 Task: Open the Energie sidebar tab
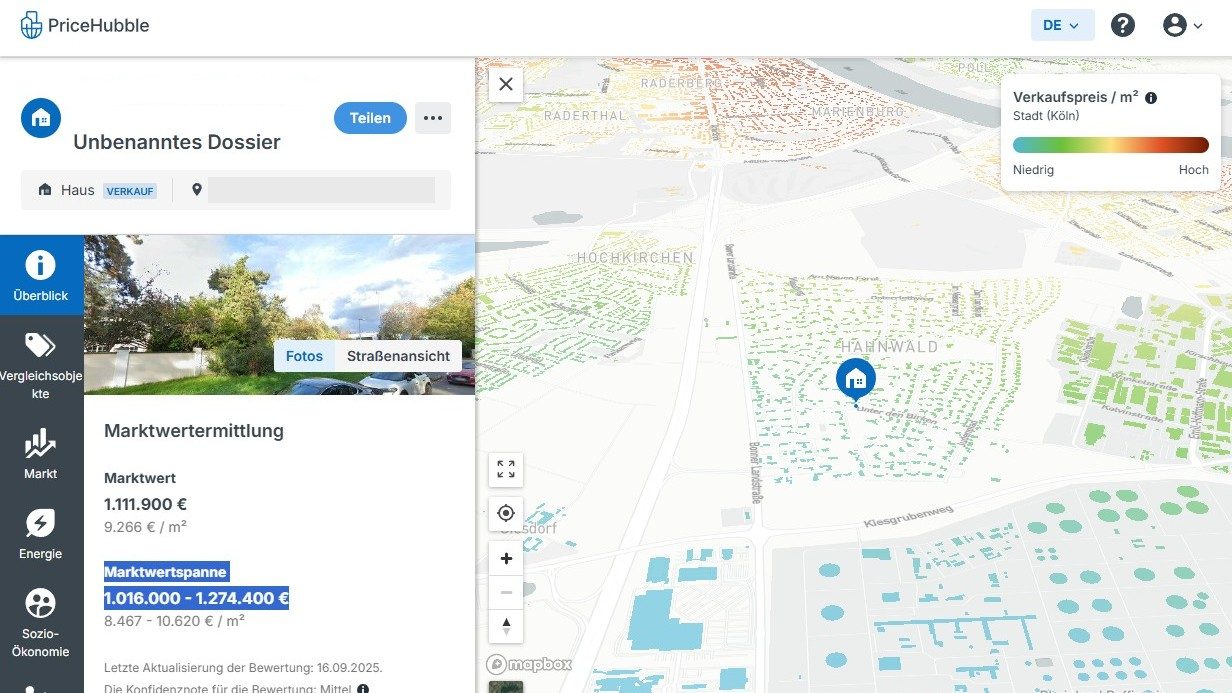pos(41,532)
